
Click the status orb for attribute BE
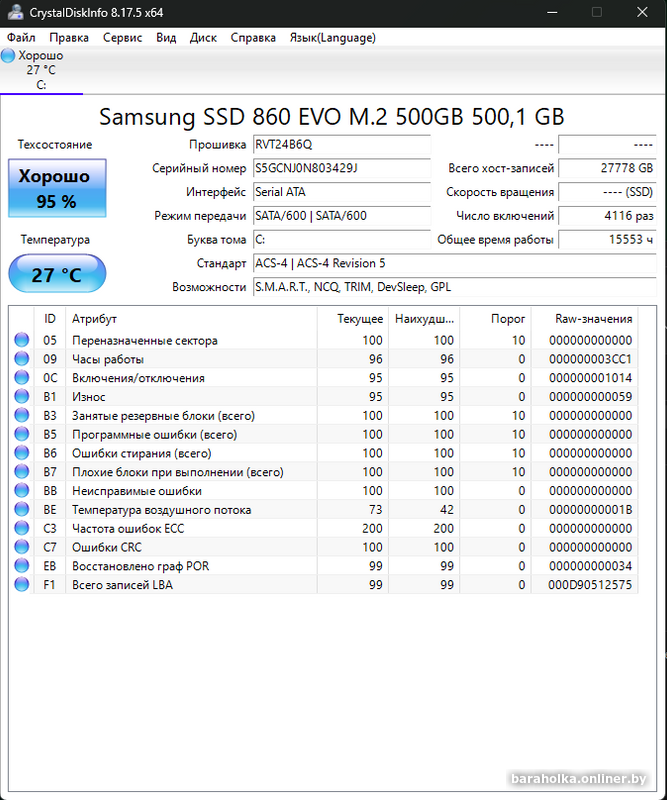coord(21,510)
